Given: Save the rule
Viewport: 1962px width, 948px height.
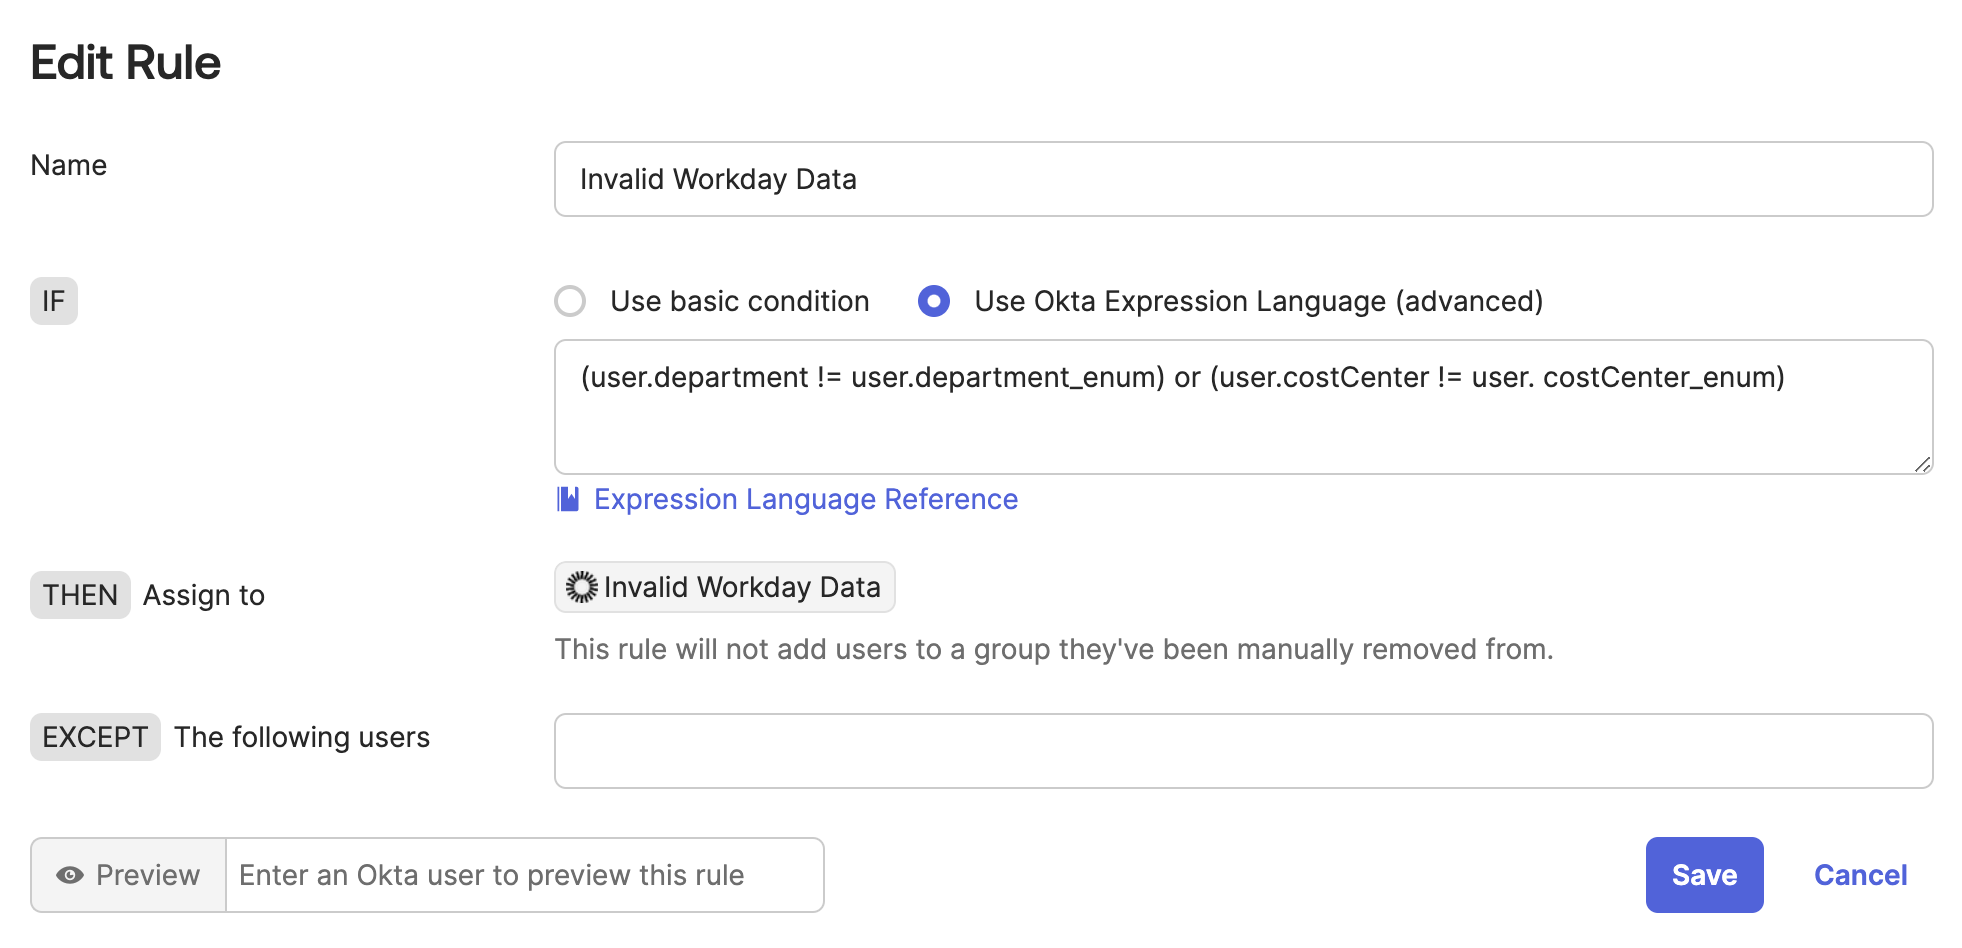Looking at the screenshot, I should pos(1704,875).
